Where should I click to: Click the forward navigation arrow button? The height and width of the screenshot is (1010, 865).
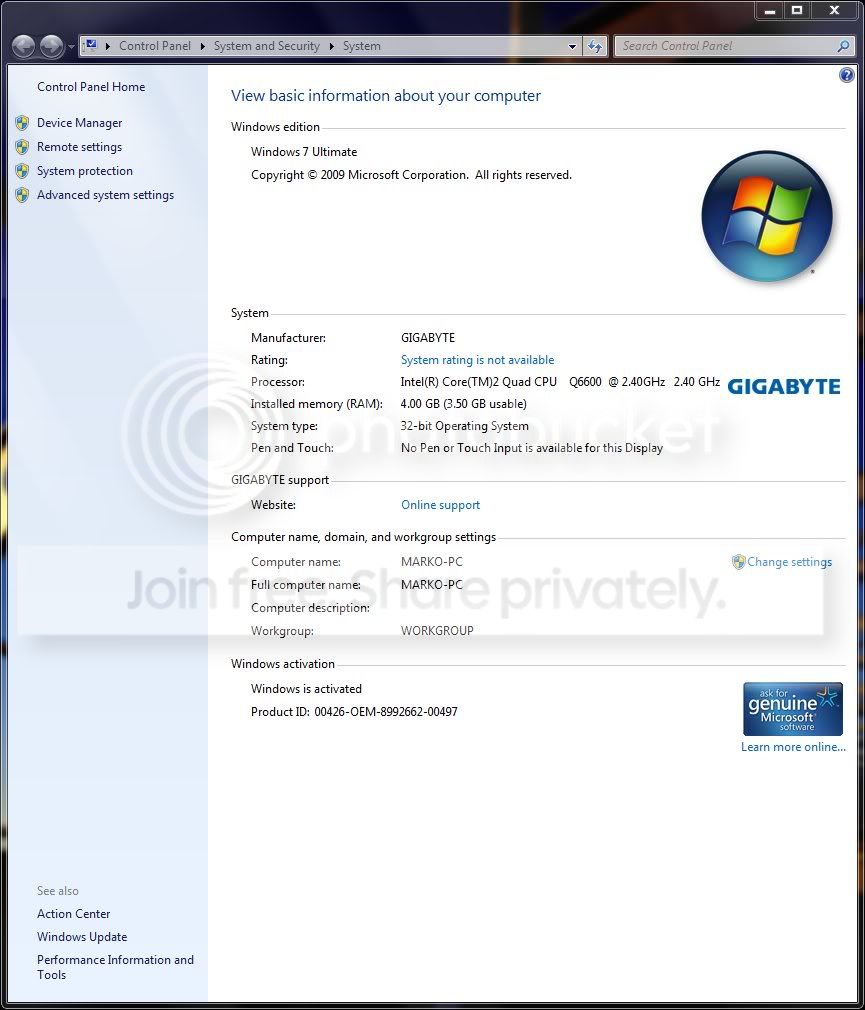(52, 46)
